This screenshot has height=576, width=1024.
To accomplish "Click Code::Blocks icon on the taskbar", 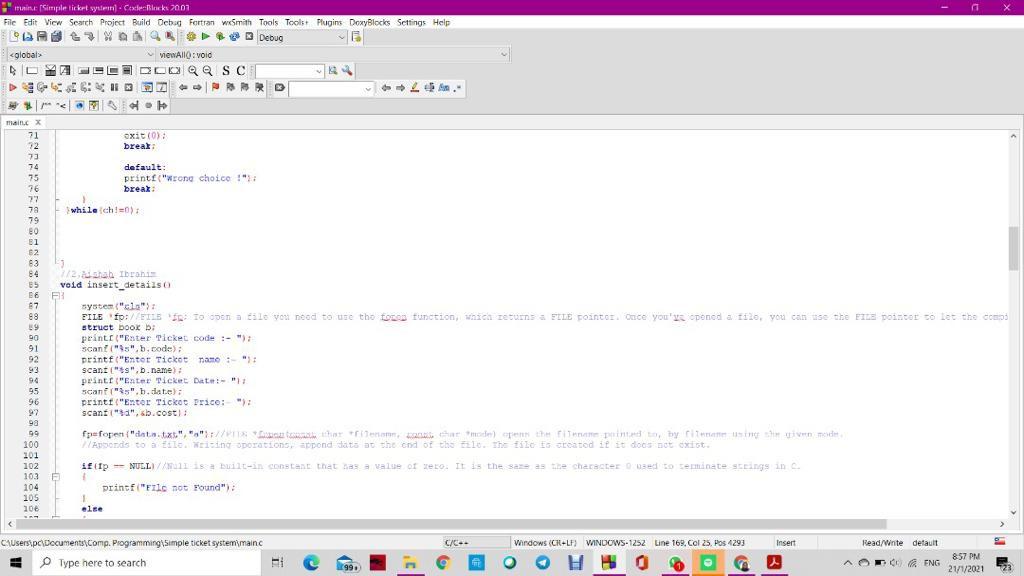I will pyautogui.click(x=708, y=563).
